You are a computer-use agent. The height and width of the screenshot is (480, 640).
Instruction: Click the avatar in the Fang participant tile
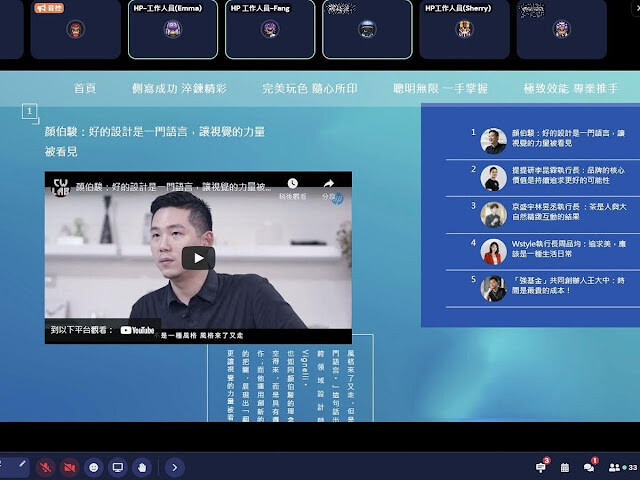pyautogui.click(x=270, y=29)
